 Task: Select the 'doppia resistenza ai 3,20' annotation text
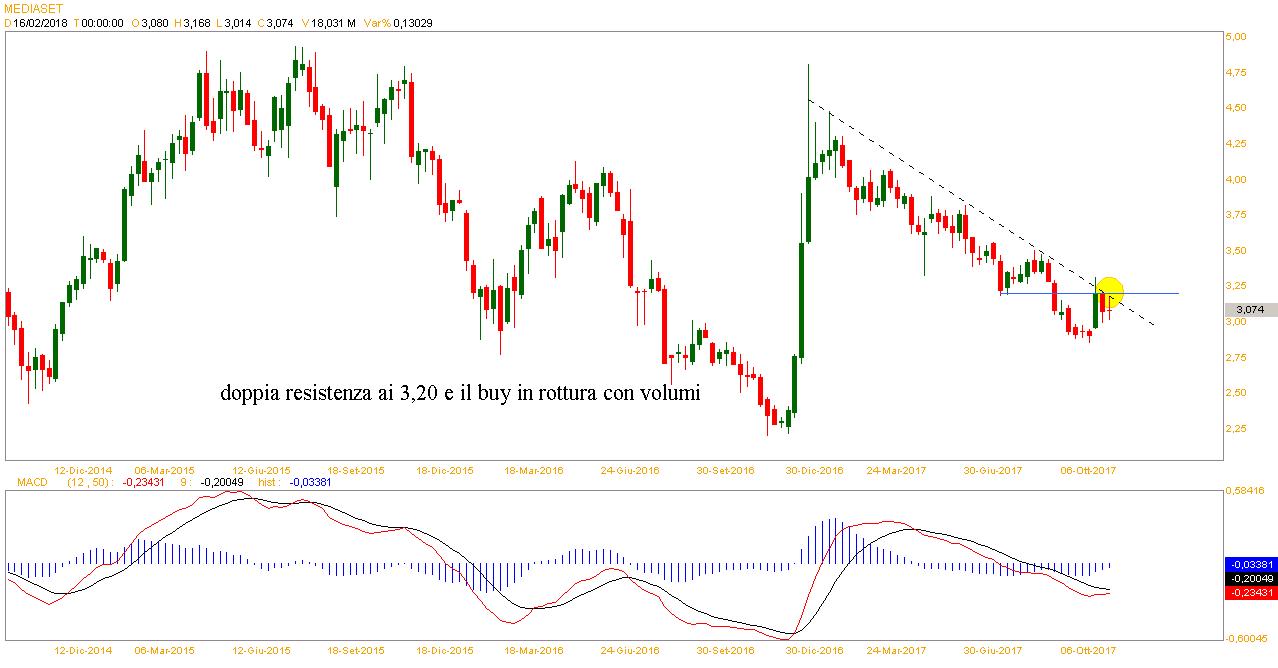click(460, 393)
